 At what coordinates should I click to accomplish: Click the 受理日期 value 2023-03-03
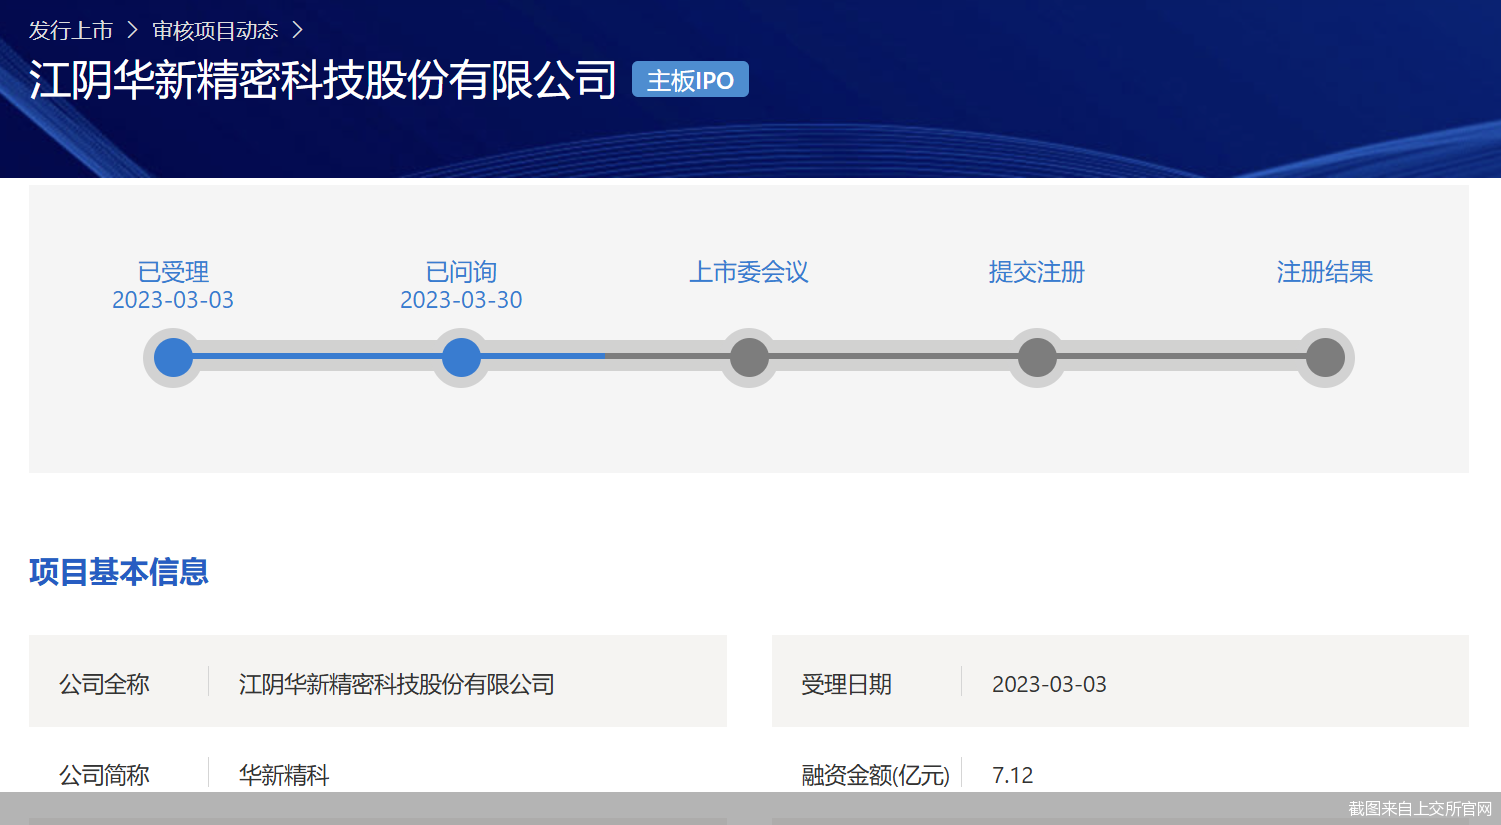click(1049, 684)
